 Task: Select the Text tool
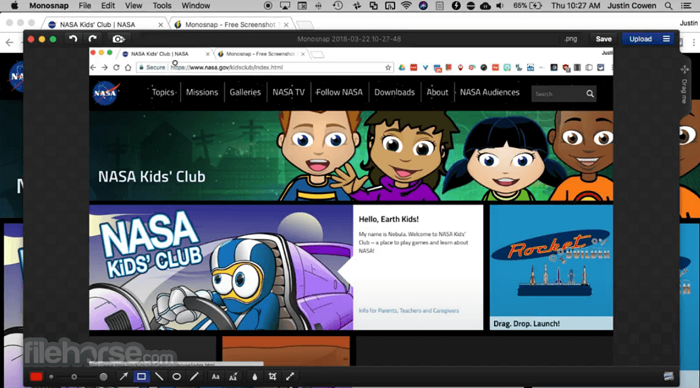point(216,376)
